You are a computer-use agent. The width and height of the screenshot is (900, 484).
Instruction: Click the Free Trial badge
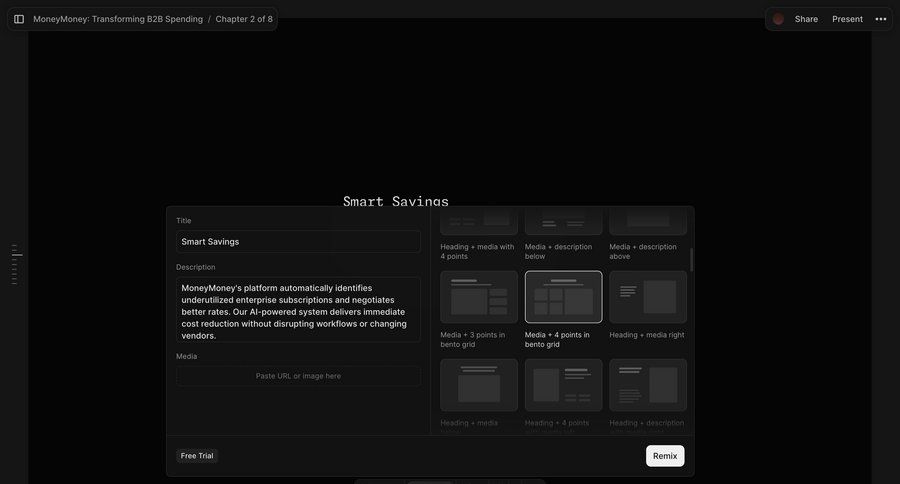point(197,456)
